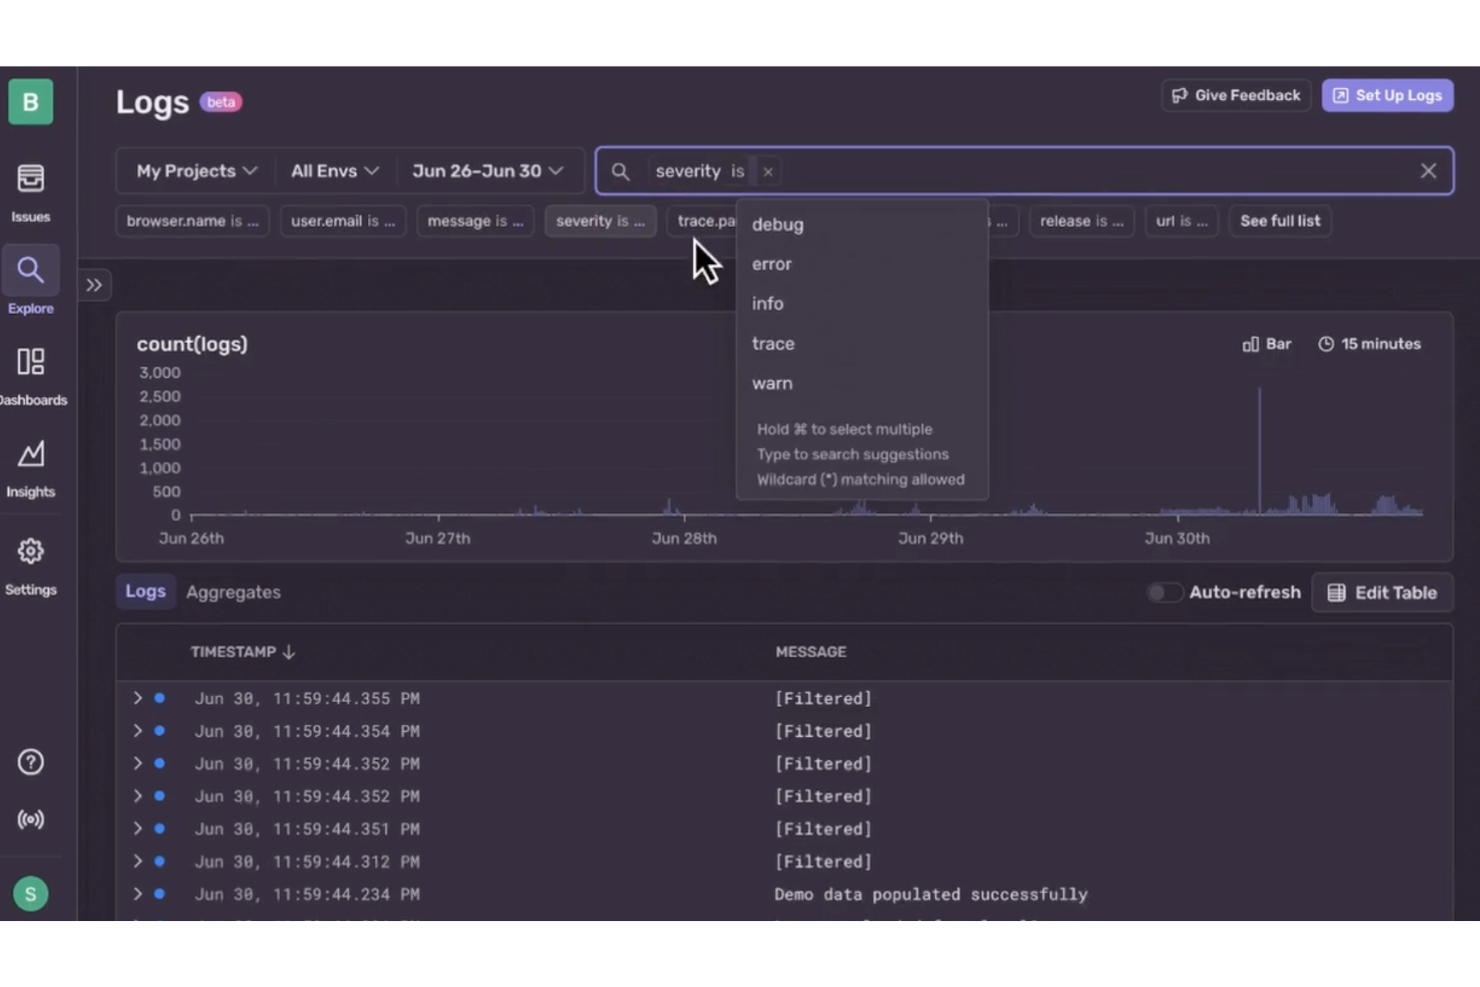Open the Jun 26–Jun 30 date picker
The height and width of the screenshot is (987, 1480).
[x=488, y=171]
